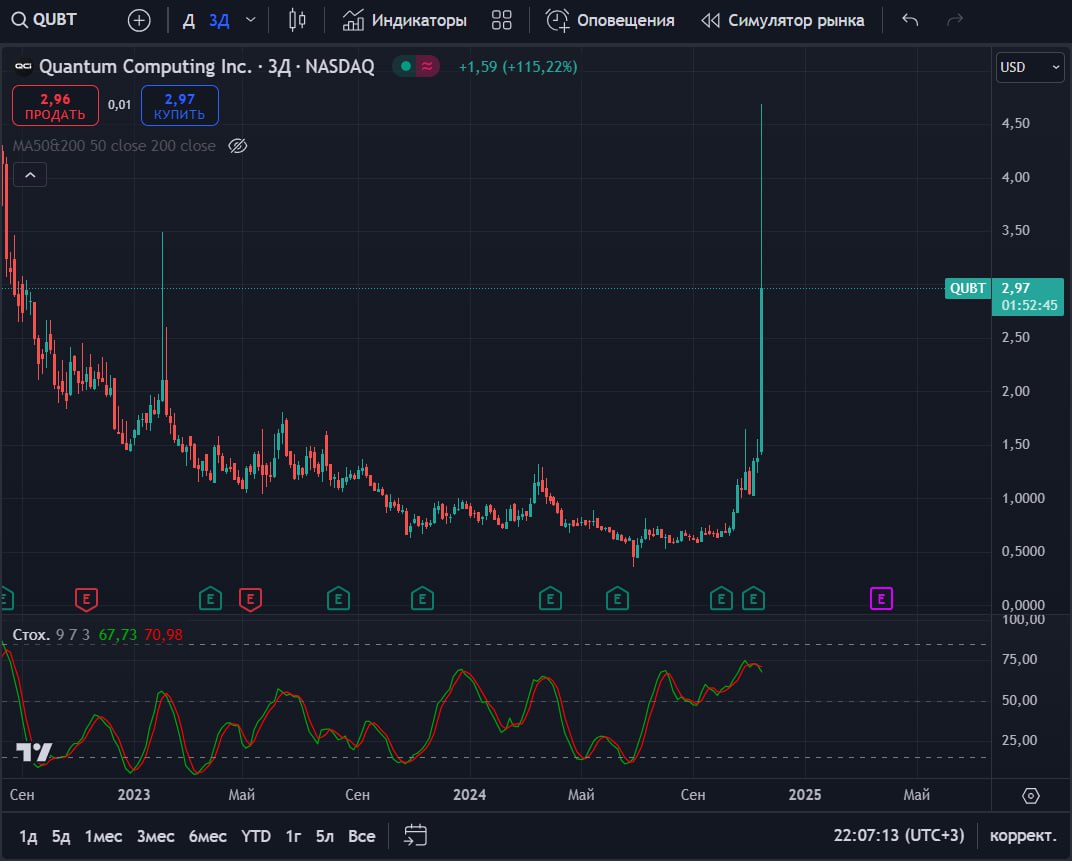Viewport: 1072px width, 861px height.
Task: Click the 2,97 КУПИТЬ buy button
Action: [x=180, y=106]
